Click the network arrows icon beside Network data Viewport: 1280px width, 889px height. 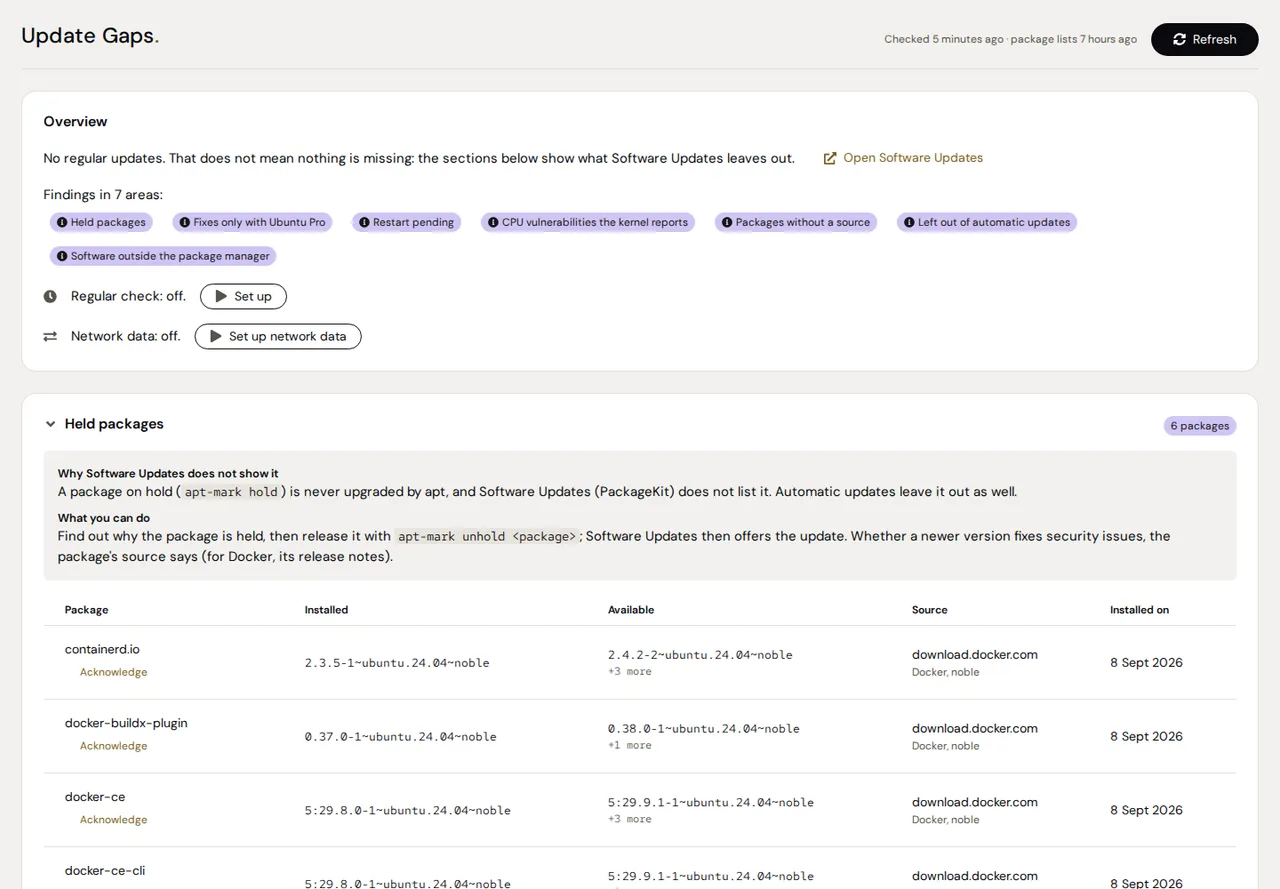coord(50,336)
